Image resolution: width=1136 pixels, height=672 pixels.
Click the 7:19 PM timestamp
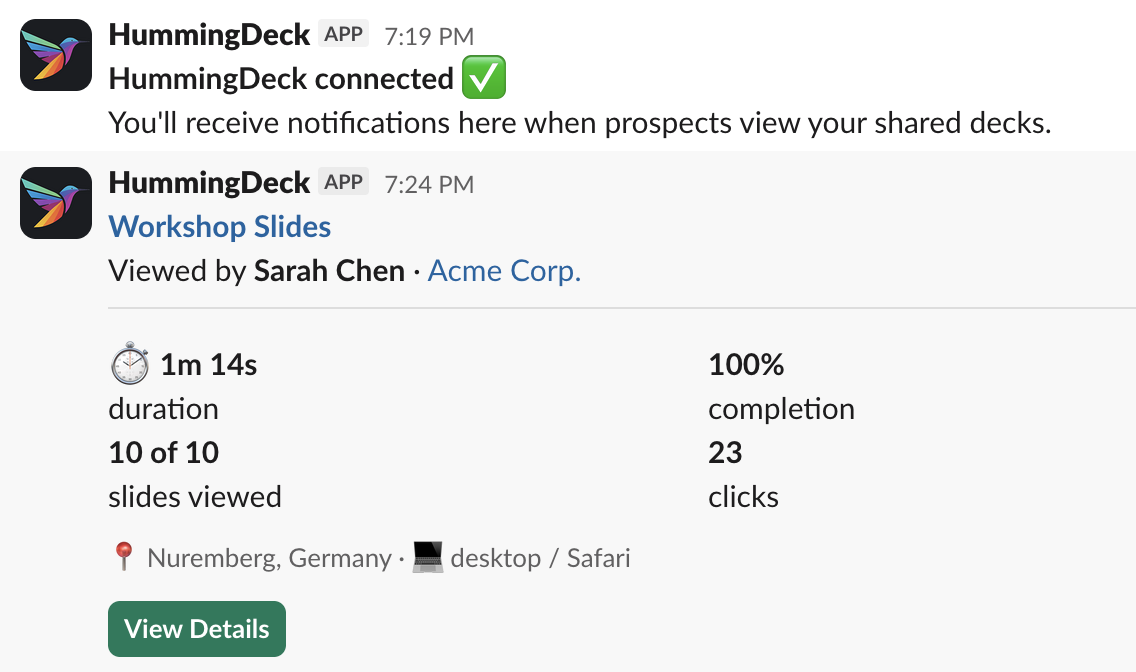tap(428, 33)
